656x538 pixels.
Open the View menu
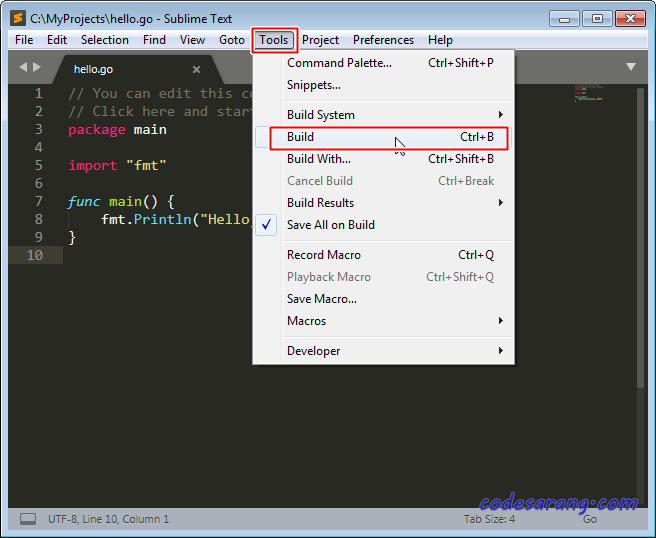[192, 40]
